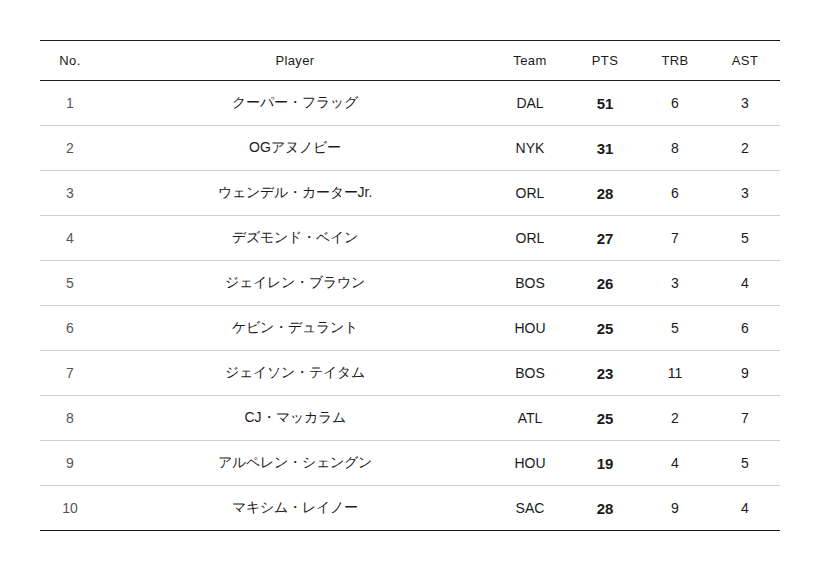Click the No. column header
Viewport: 820px width, 571px height.
point(70,60)
